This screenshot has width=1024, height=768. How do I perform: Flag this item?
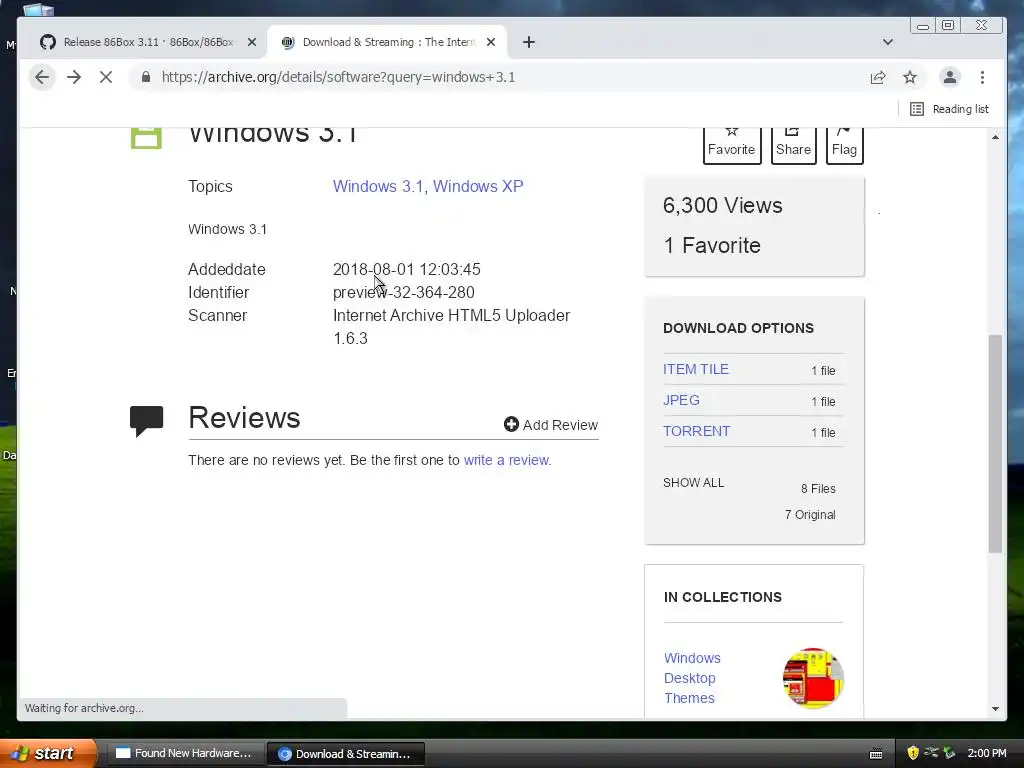pos(844,144)
